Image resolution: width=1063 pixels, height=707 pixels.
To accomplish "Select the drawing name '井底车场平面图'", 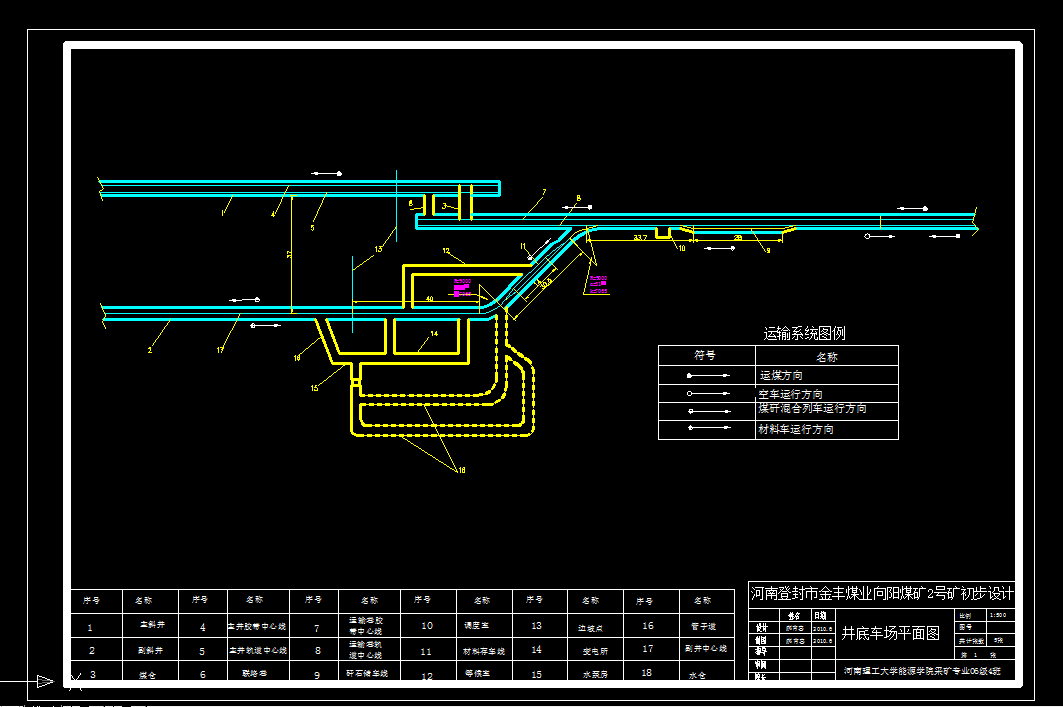I will (x=890, y=633).
